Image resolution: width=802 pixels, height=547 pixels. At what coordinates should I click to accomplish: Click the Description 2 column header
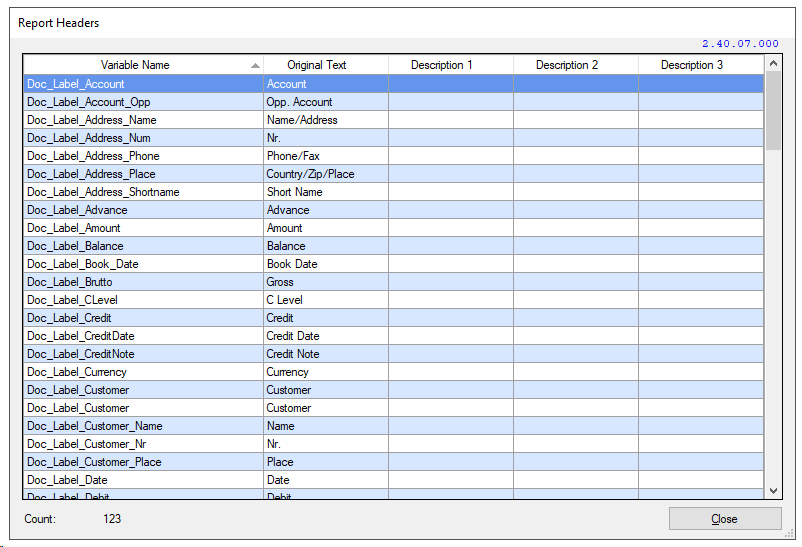pyautogui.click(x=575, y=65)
